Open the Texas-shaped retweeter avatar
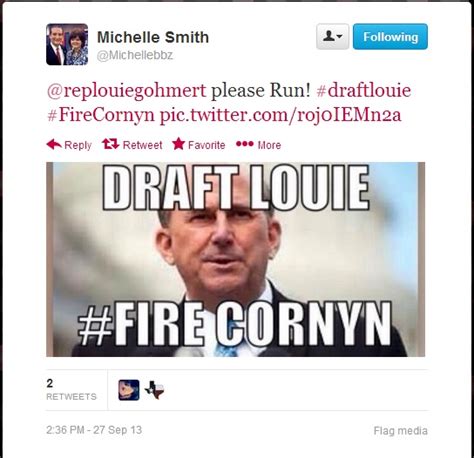This screenshot has height=458, width=474. [155, 390]
